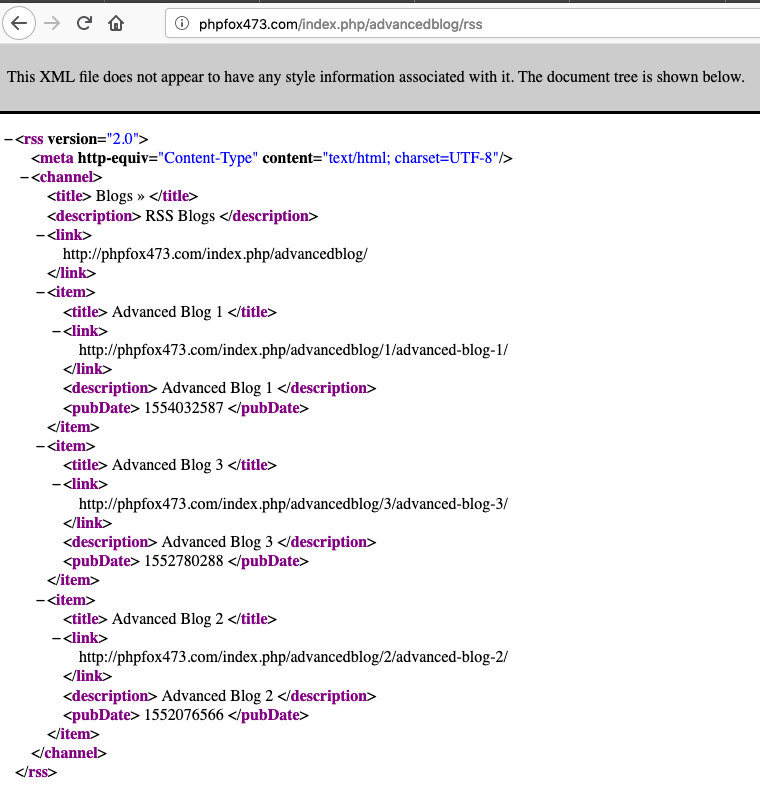Collapse the link node under Advanced Blog 2

tap(56, 639)
